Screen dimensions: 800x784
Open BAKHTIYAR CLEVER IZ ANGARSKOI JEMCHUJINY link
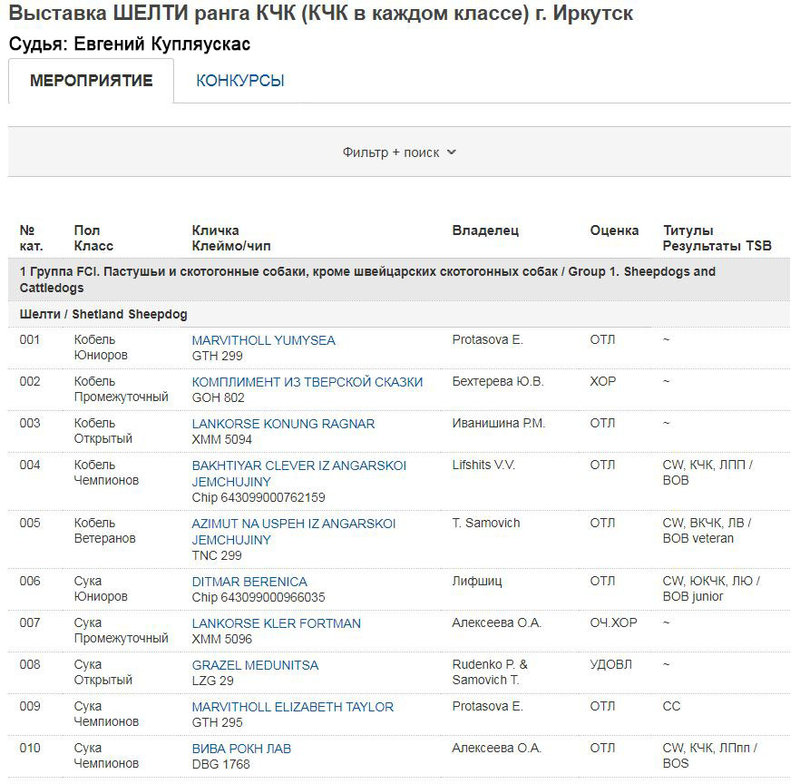click(299, 473)
